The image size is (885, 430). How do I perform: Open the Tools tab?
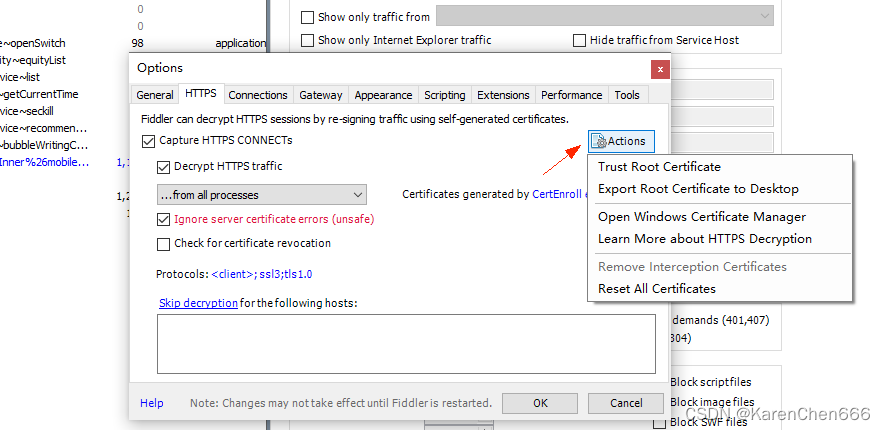coord(627,95)
